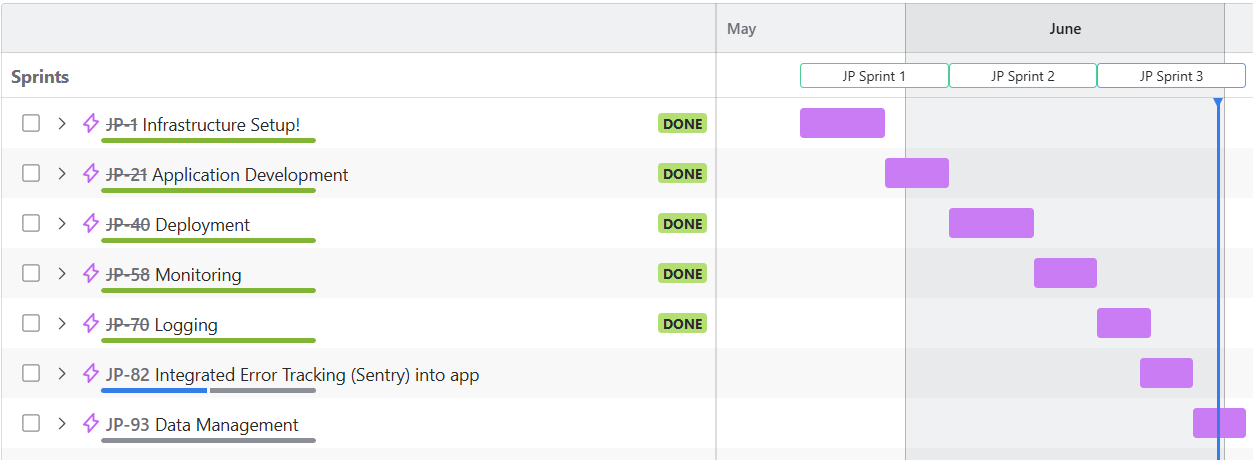Select the epic icon next to JP-40 Deployment
This screenshot has width=1253, height=460.
coord(91,223)
